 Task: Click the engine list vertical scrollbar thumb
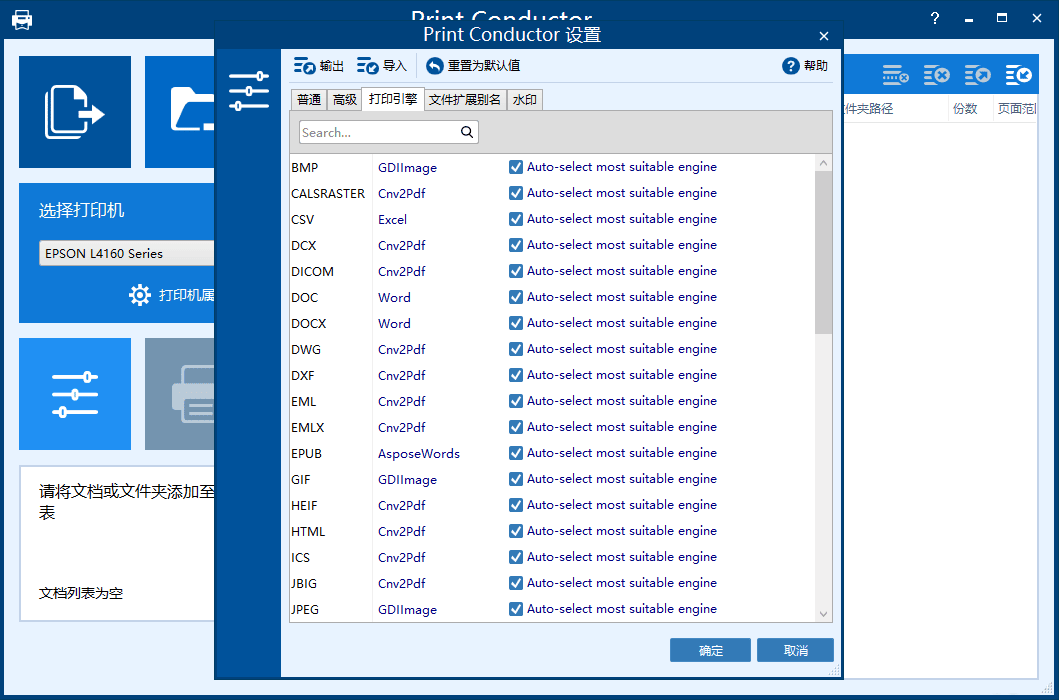[823, 252]
